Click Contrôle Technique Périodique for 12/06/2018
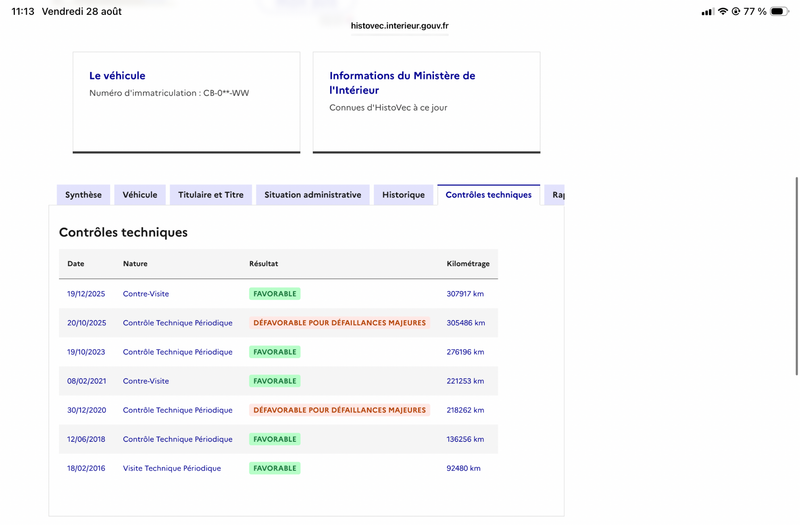This screenshot has width=800, height=525. [x=178, y=439]
